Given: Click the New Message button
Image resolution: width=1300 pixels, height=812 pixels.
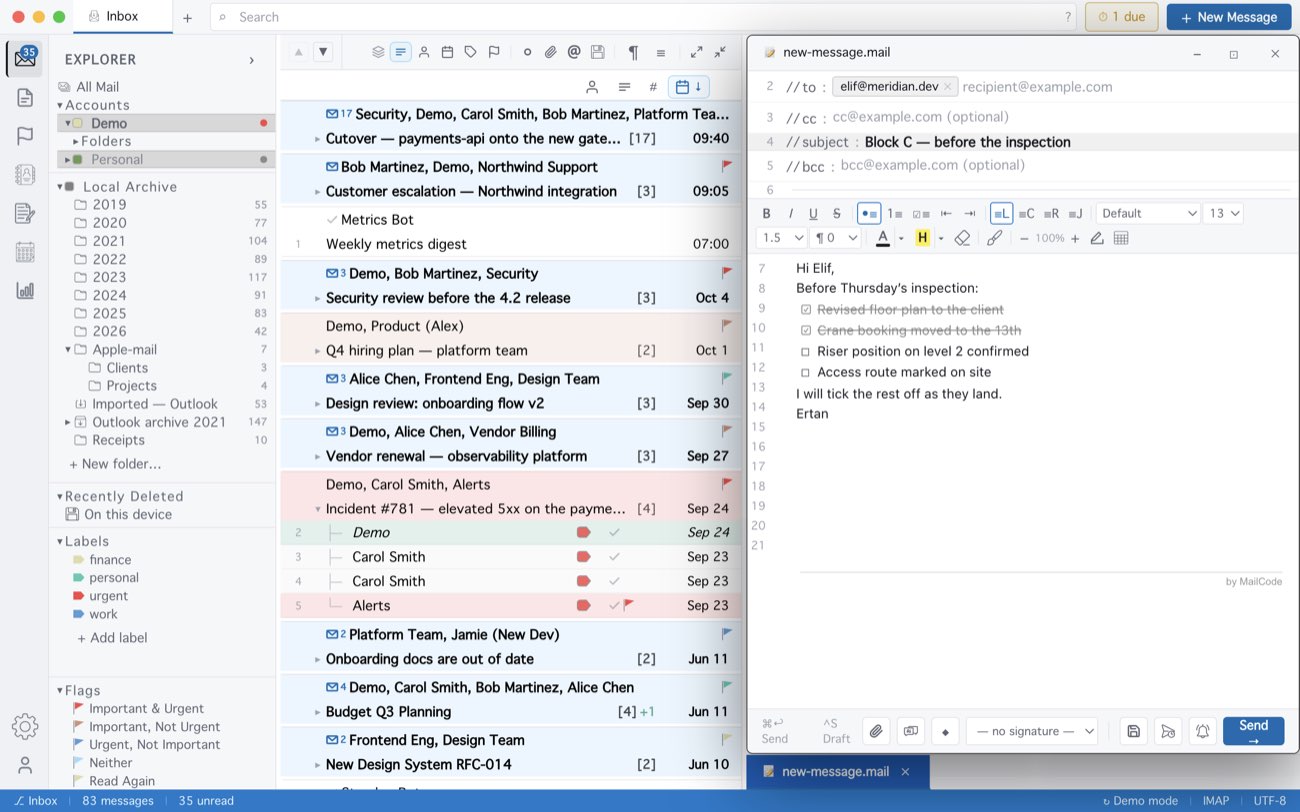Looking at the screenshot, I should coord(1228,17).
